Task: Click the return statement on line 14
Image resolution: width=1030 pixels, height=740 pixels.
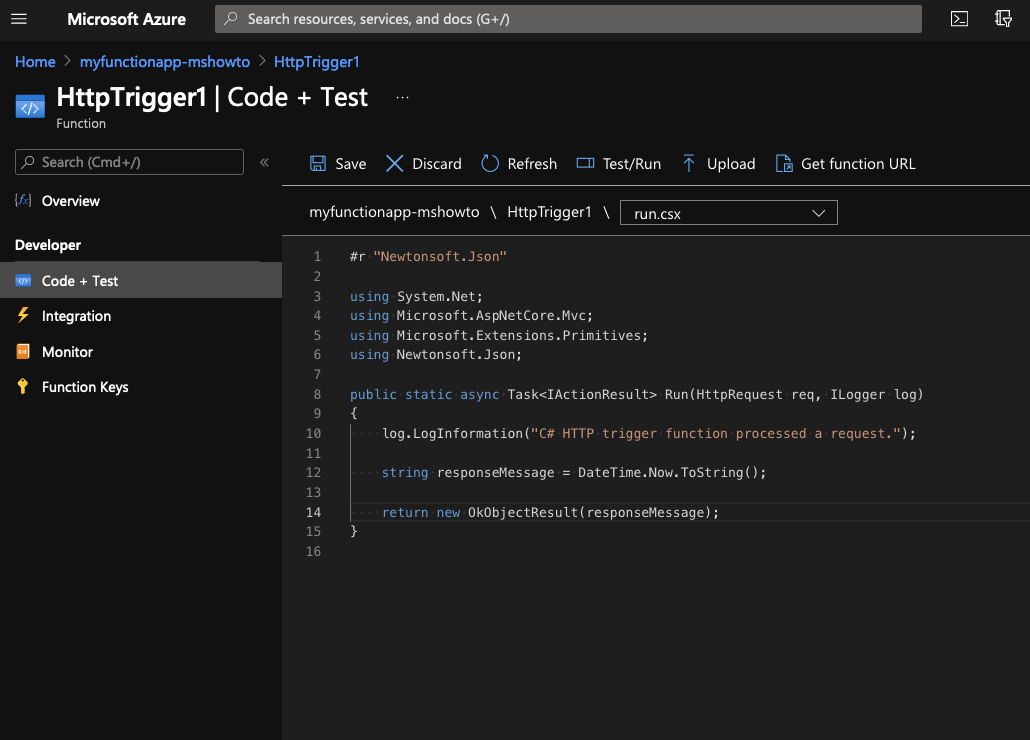Action: pyautogui.click(x=550, y=512)
